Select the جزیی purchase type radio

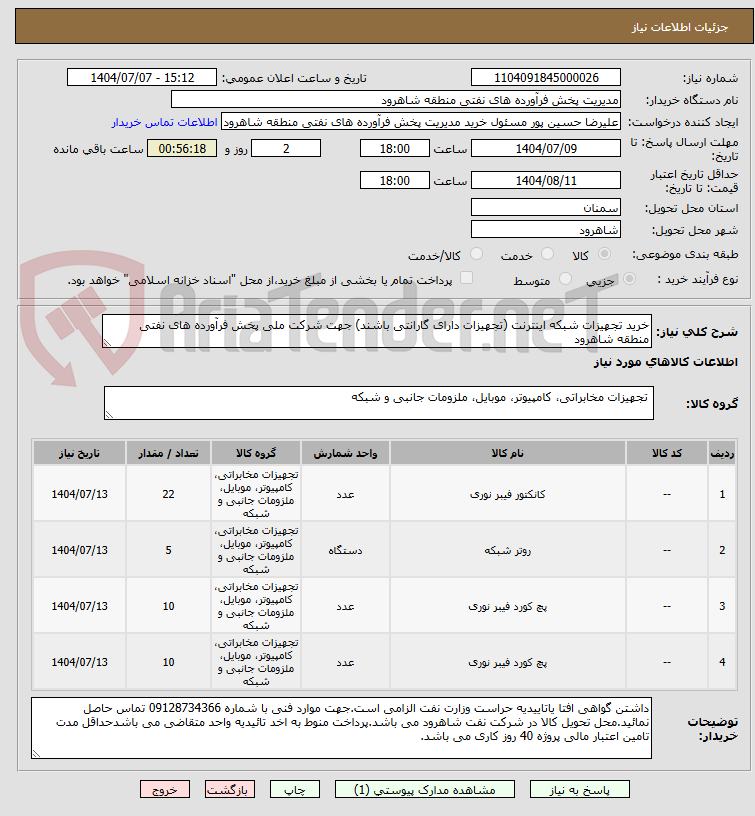629,279
